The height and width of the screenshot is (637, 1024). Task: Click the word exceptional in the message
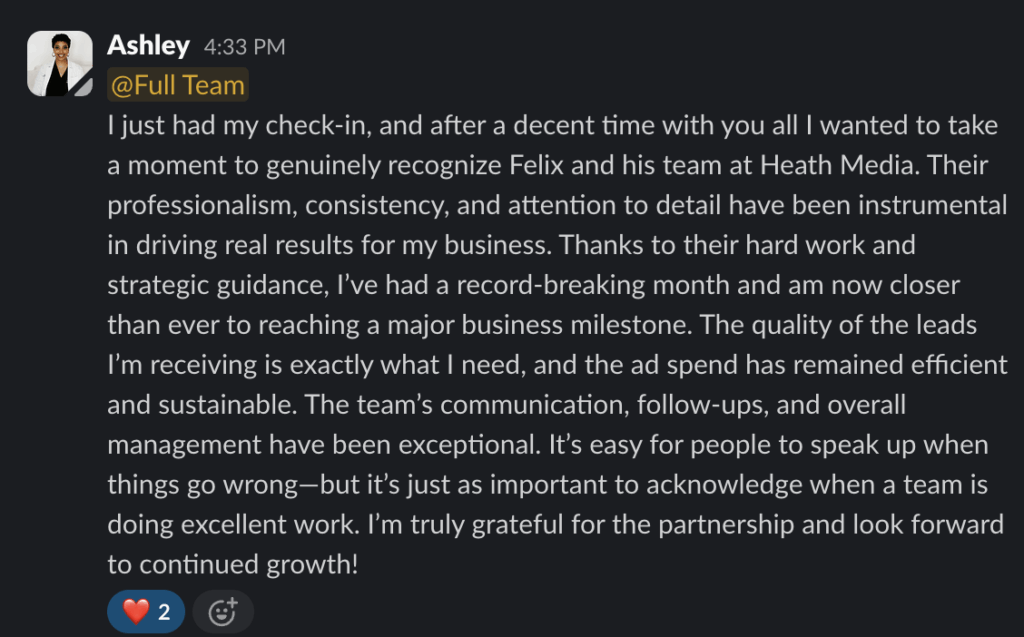click(470, 445)
